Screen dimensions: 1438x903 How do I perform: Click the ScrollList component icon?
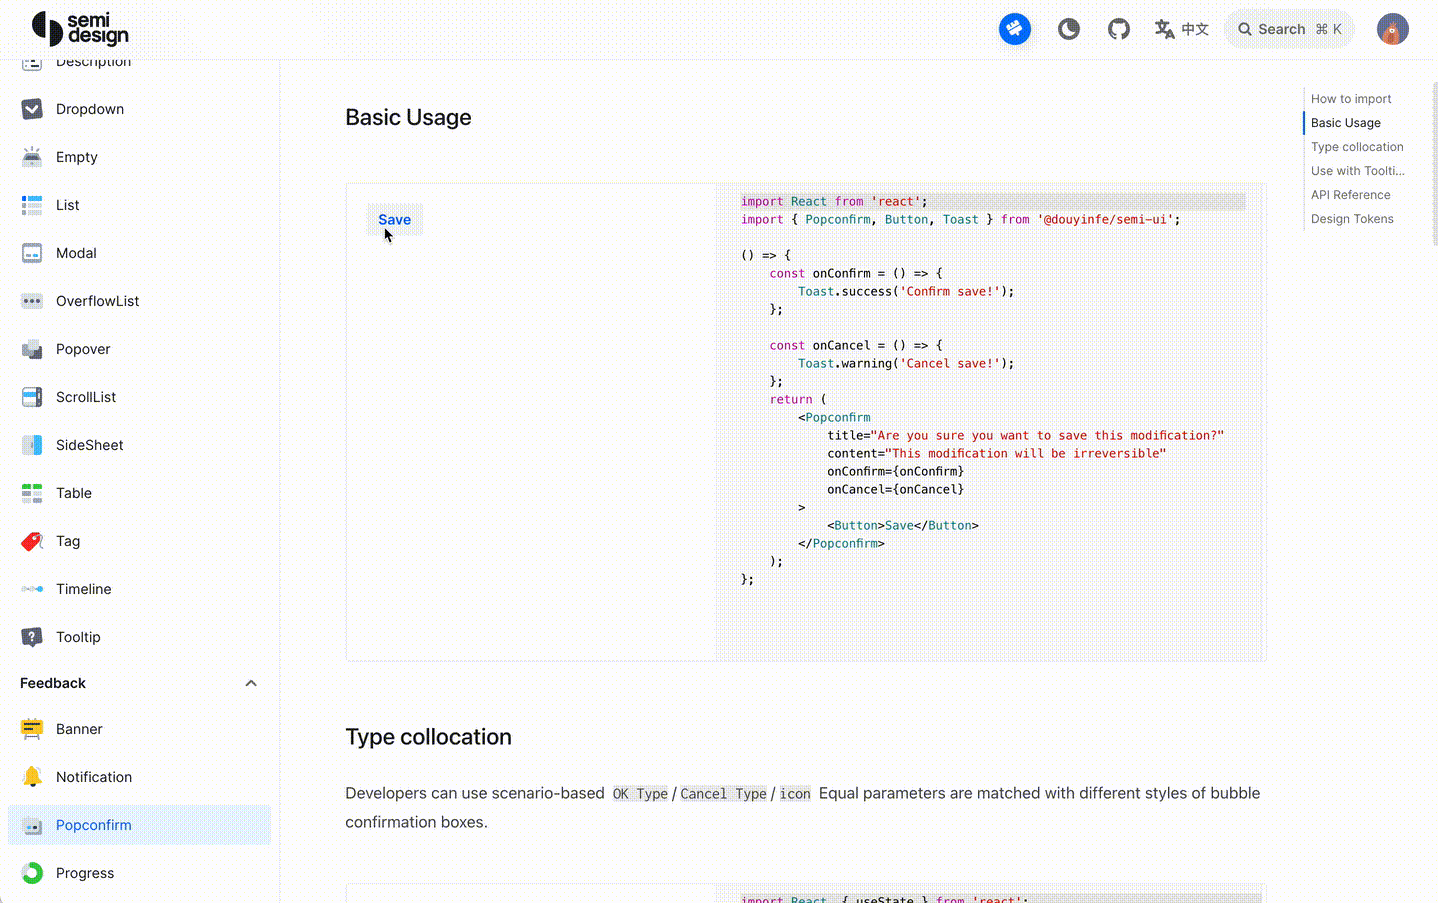[x=32, y=397]
